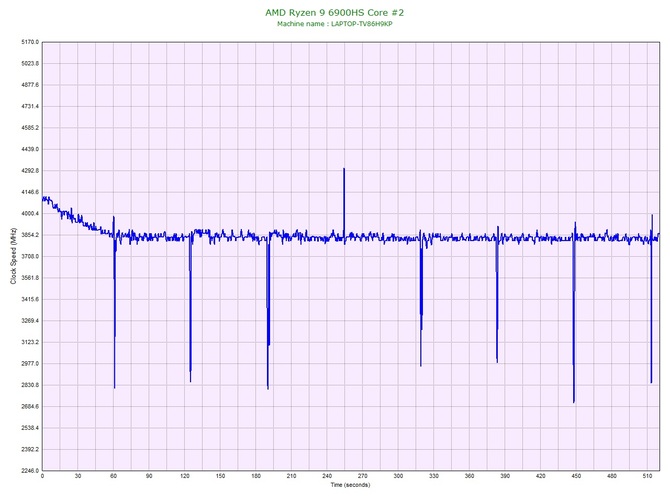This screenshot has width=670, height=502.
Task: Click the 3269.4 y-axis value
Action: click(30, 321)
